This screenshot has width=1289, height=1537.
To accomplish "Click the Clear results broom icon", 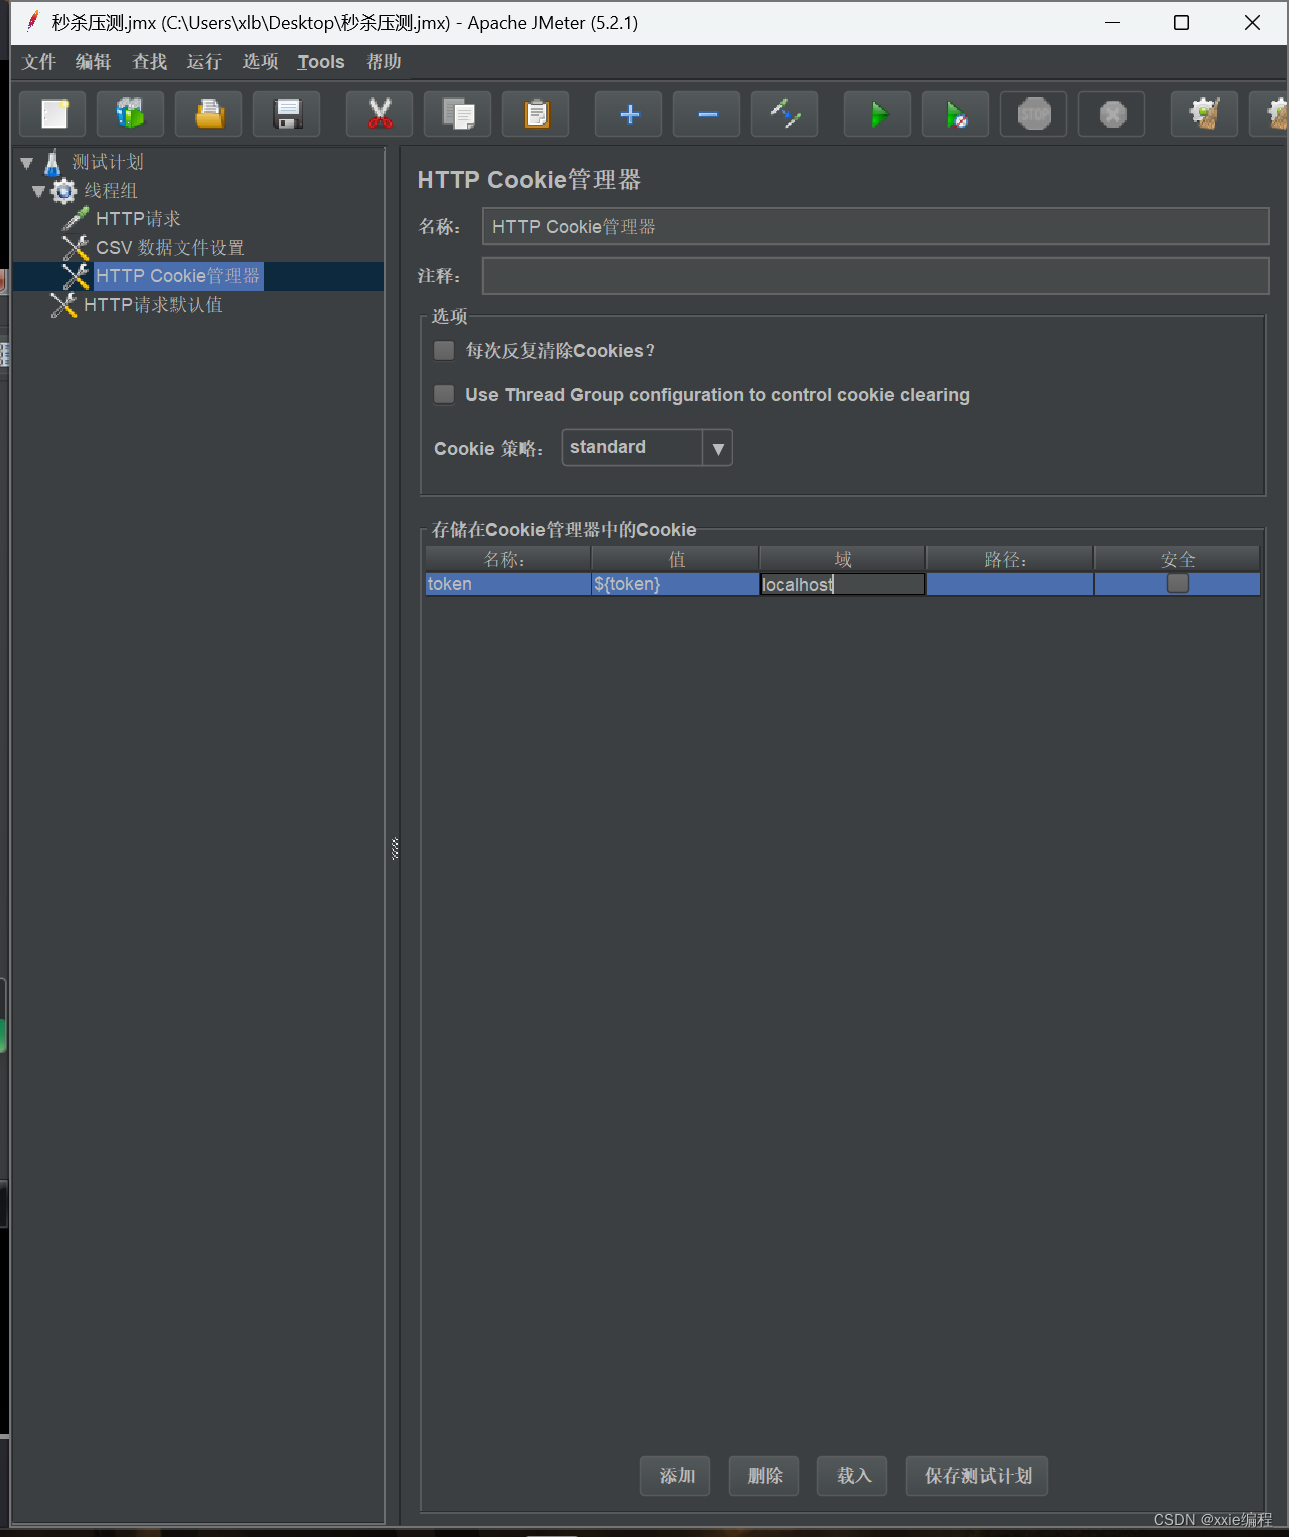I will [1205, 114].
